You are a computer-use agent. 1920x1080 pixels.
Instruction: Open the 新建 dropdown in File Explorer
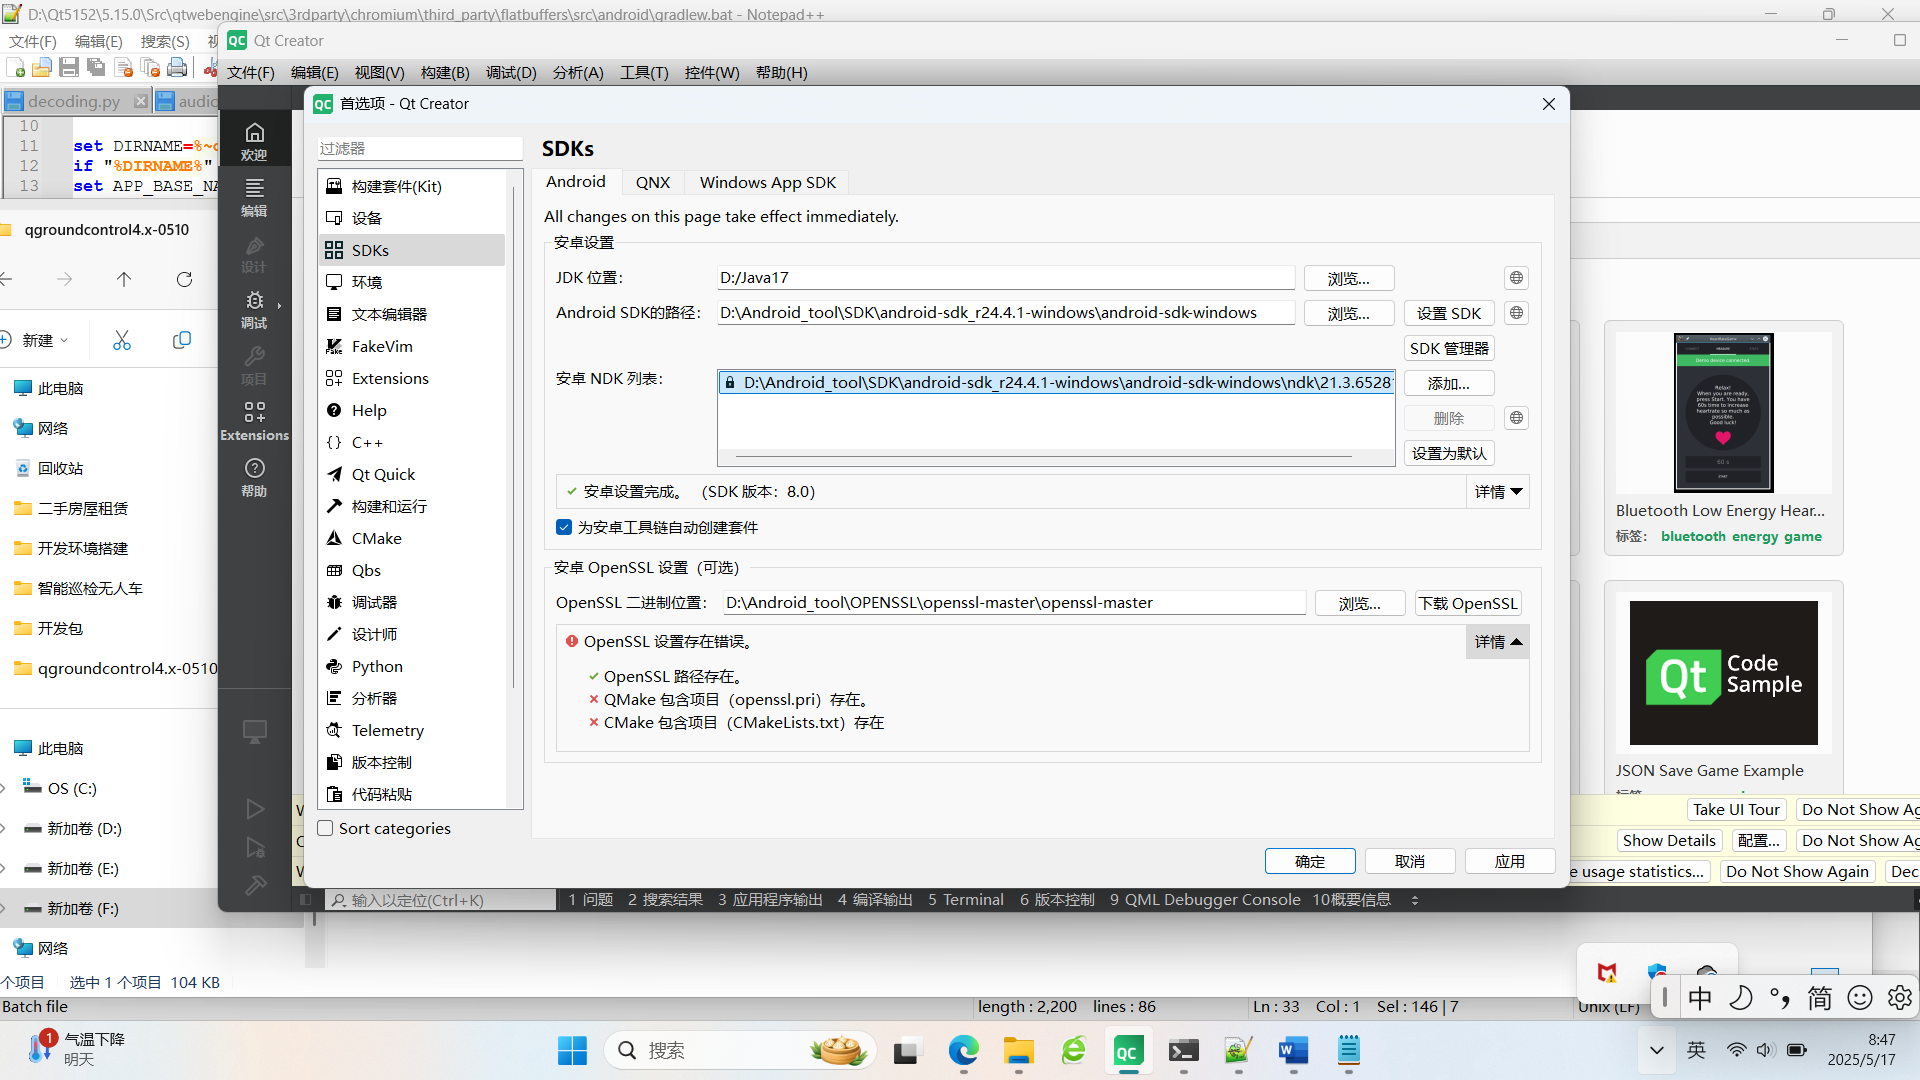[x=40, y=340]
